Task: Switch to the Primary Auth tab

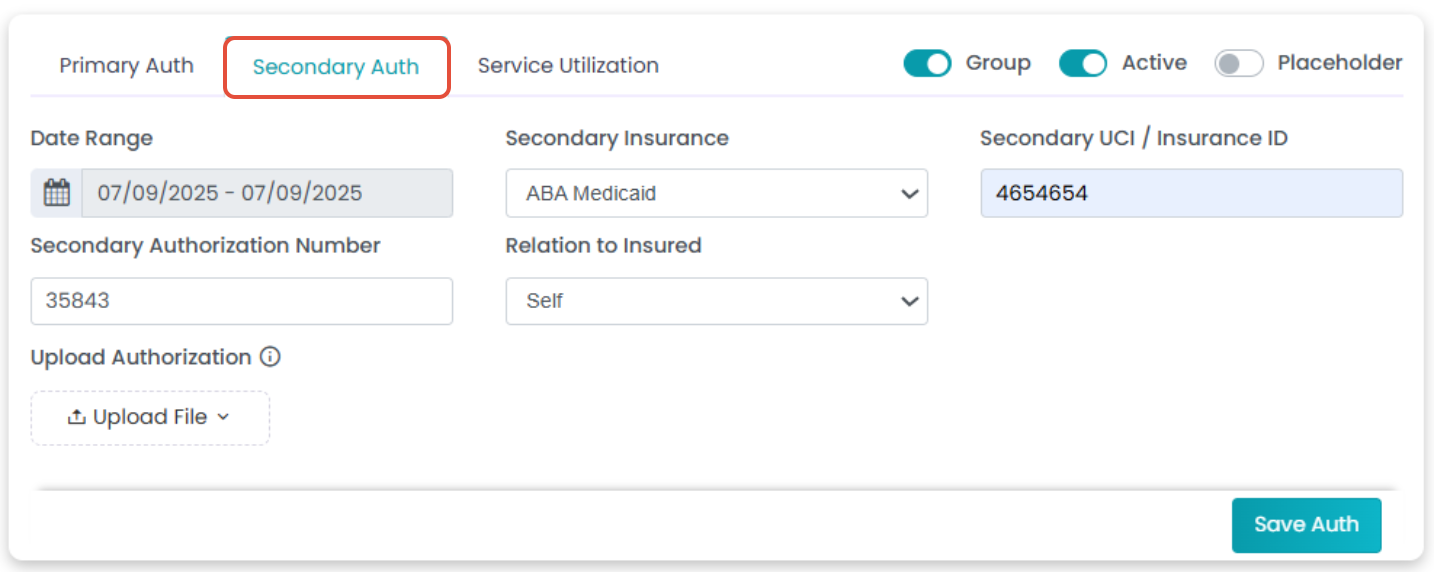Action: coord(126,66)
